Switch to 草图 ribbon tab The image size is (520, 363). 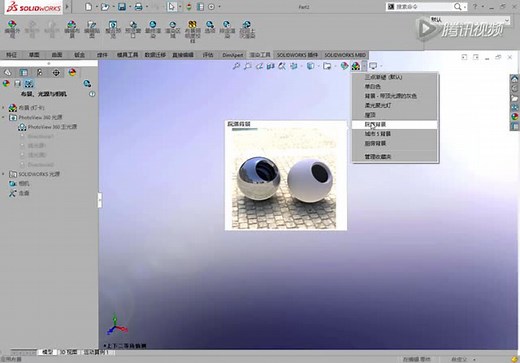click(x=34, y=55)
